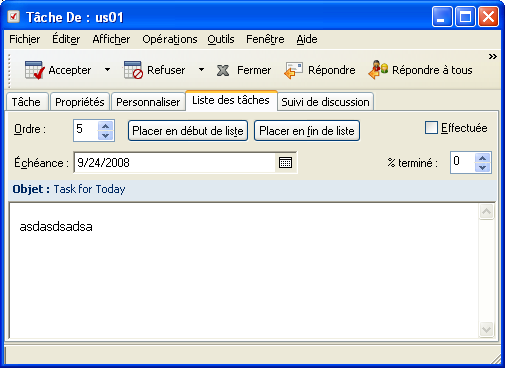Increase the Ordre value with the up arrow

click(106, 126)
